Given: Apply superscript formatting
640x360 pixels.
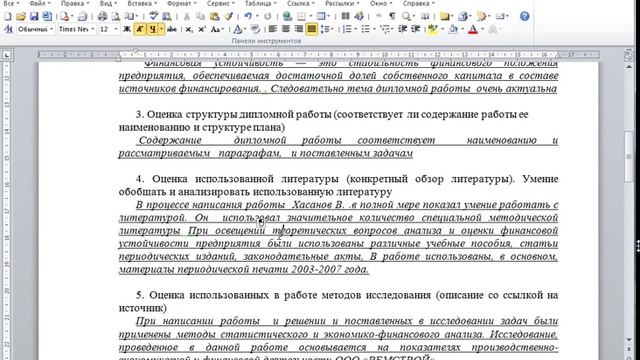Looking at the screenshot, I should point(202,29).
